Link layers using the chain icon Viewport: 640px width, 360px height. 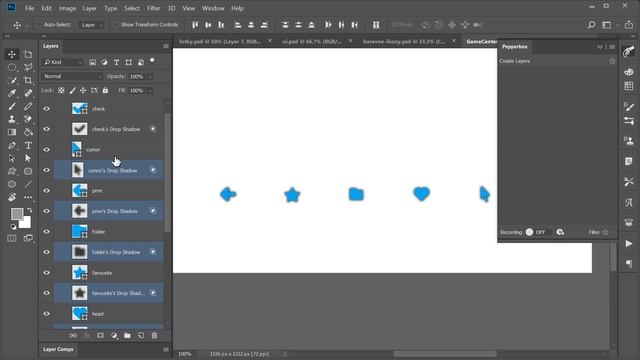coord(73,336)
